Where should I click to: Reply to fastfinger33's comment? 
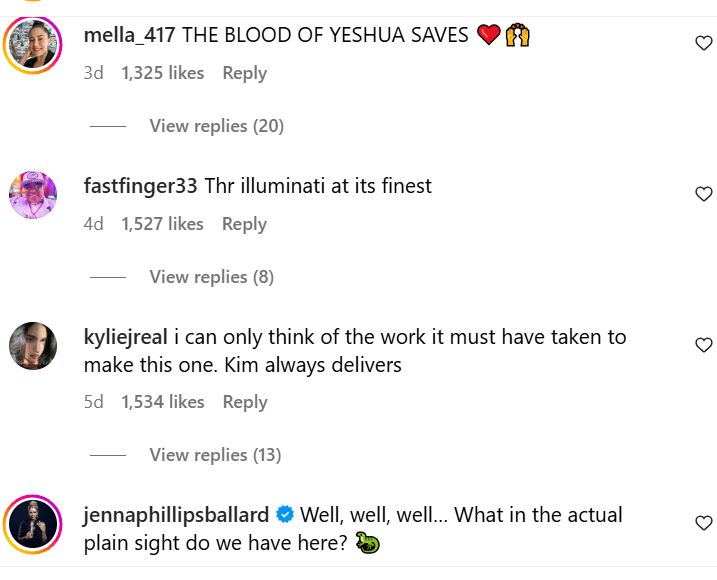[244, 224]
